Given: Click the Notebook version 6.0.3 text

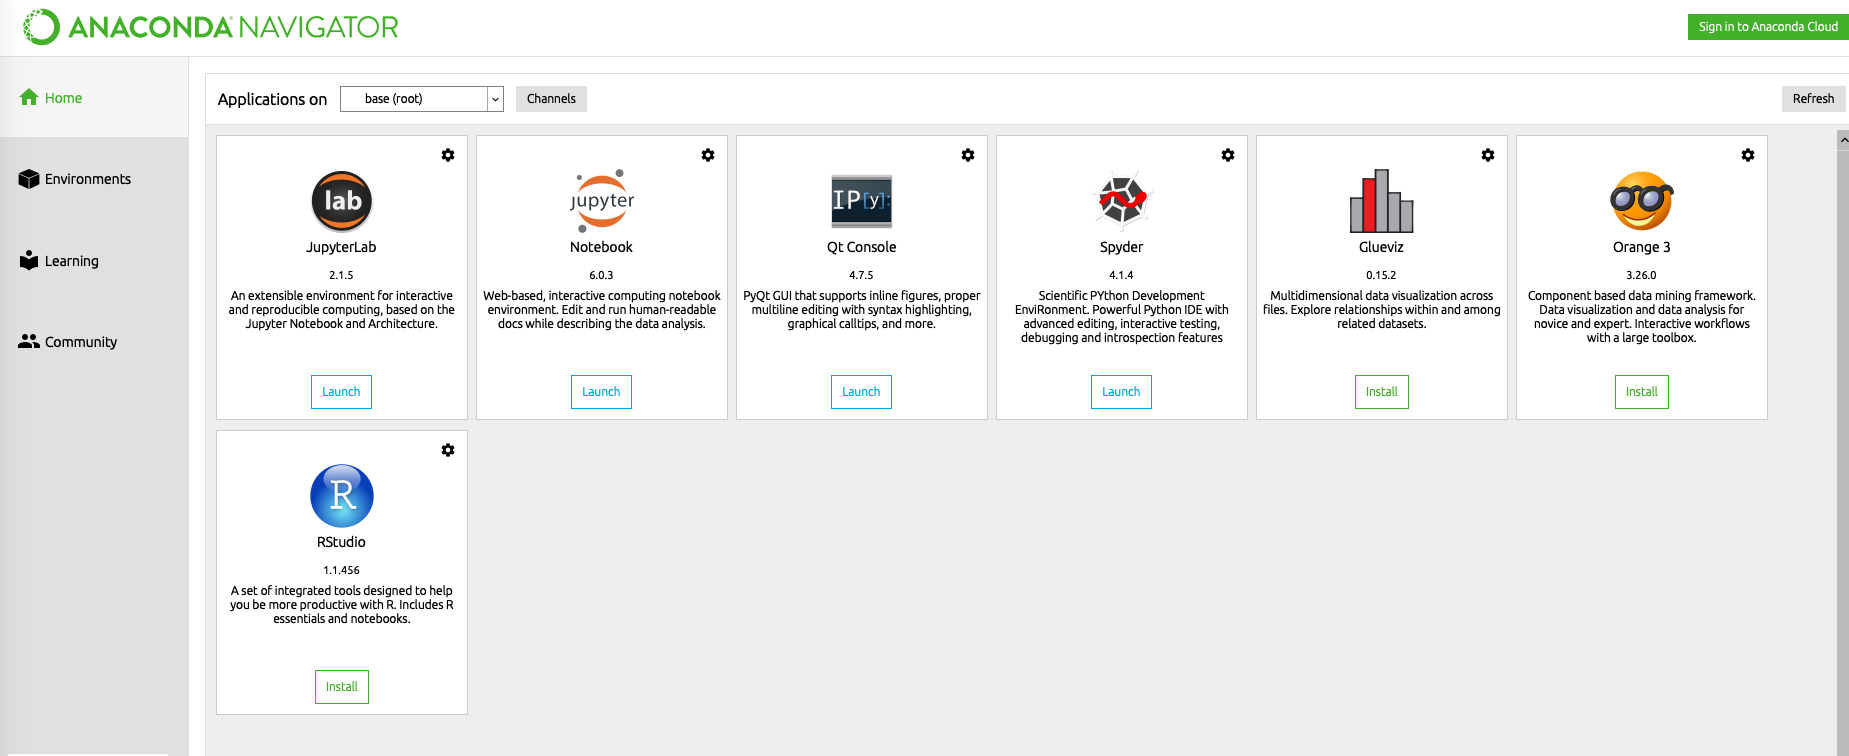Looking at the screenshot, I should [x=601, y=275].
